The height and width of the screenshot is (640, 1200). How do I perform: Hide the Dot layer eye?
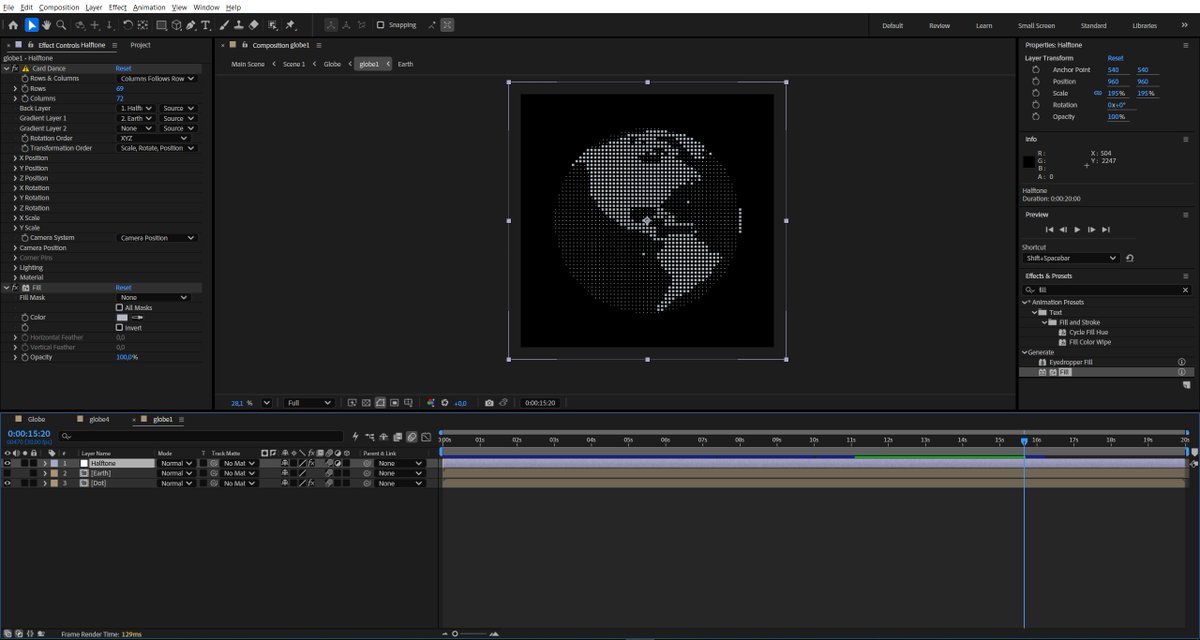pyautogui.click(x=7, y=483)
